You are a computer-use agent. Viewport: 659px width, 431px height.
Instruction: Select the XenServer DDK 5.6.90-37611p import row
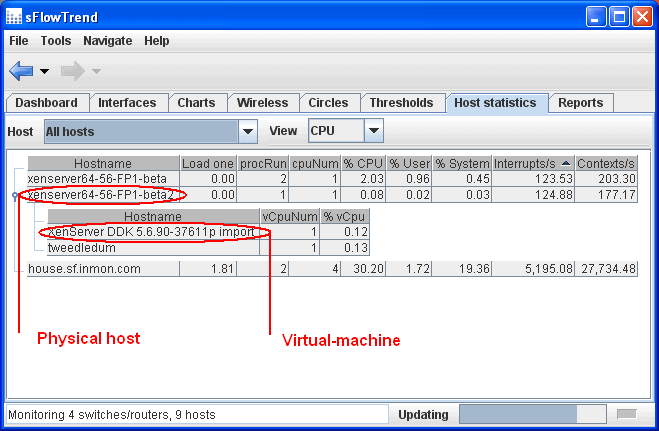(x=208, y=232)
